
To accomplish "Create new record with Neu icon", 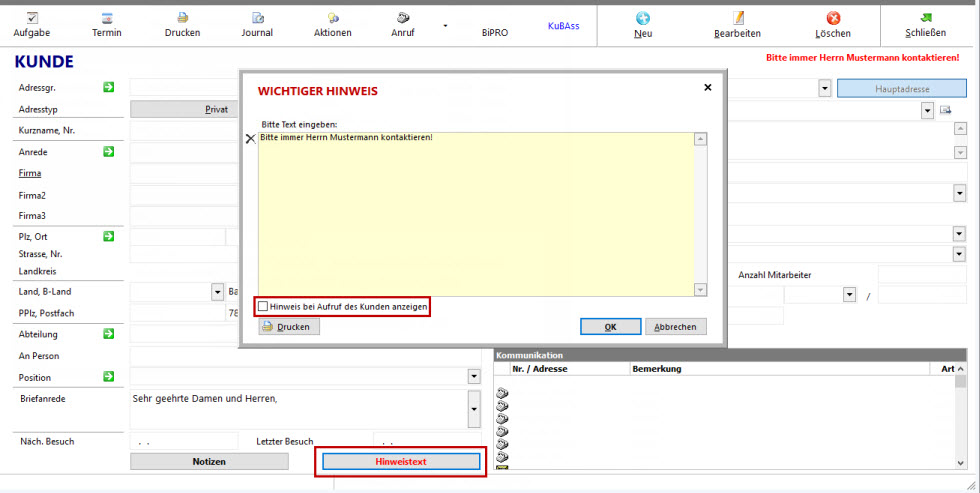I will (643, 18).
